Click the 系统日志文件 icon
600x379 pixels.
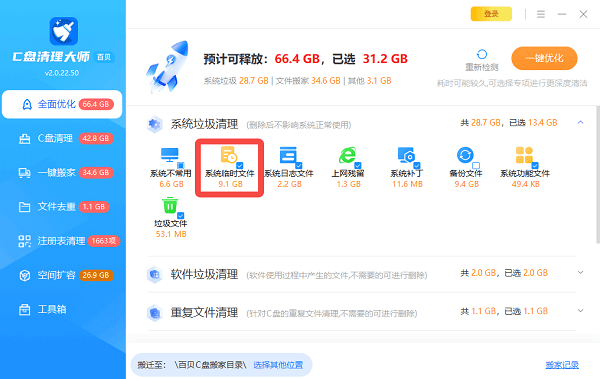tap(288, 155)
